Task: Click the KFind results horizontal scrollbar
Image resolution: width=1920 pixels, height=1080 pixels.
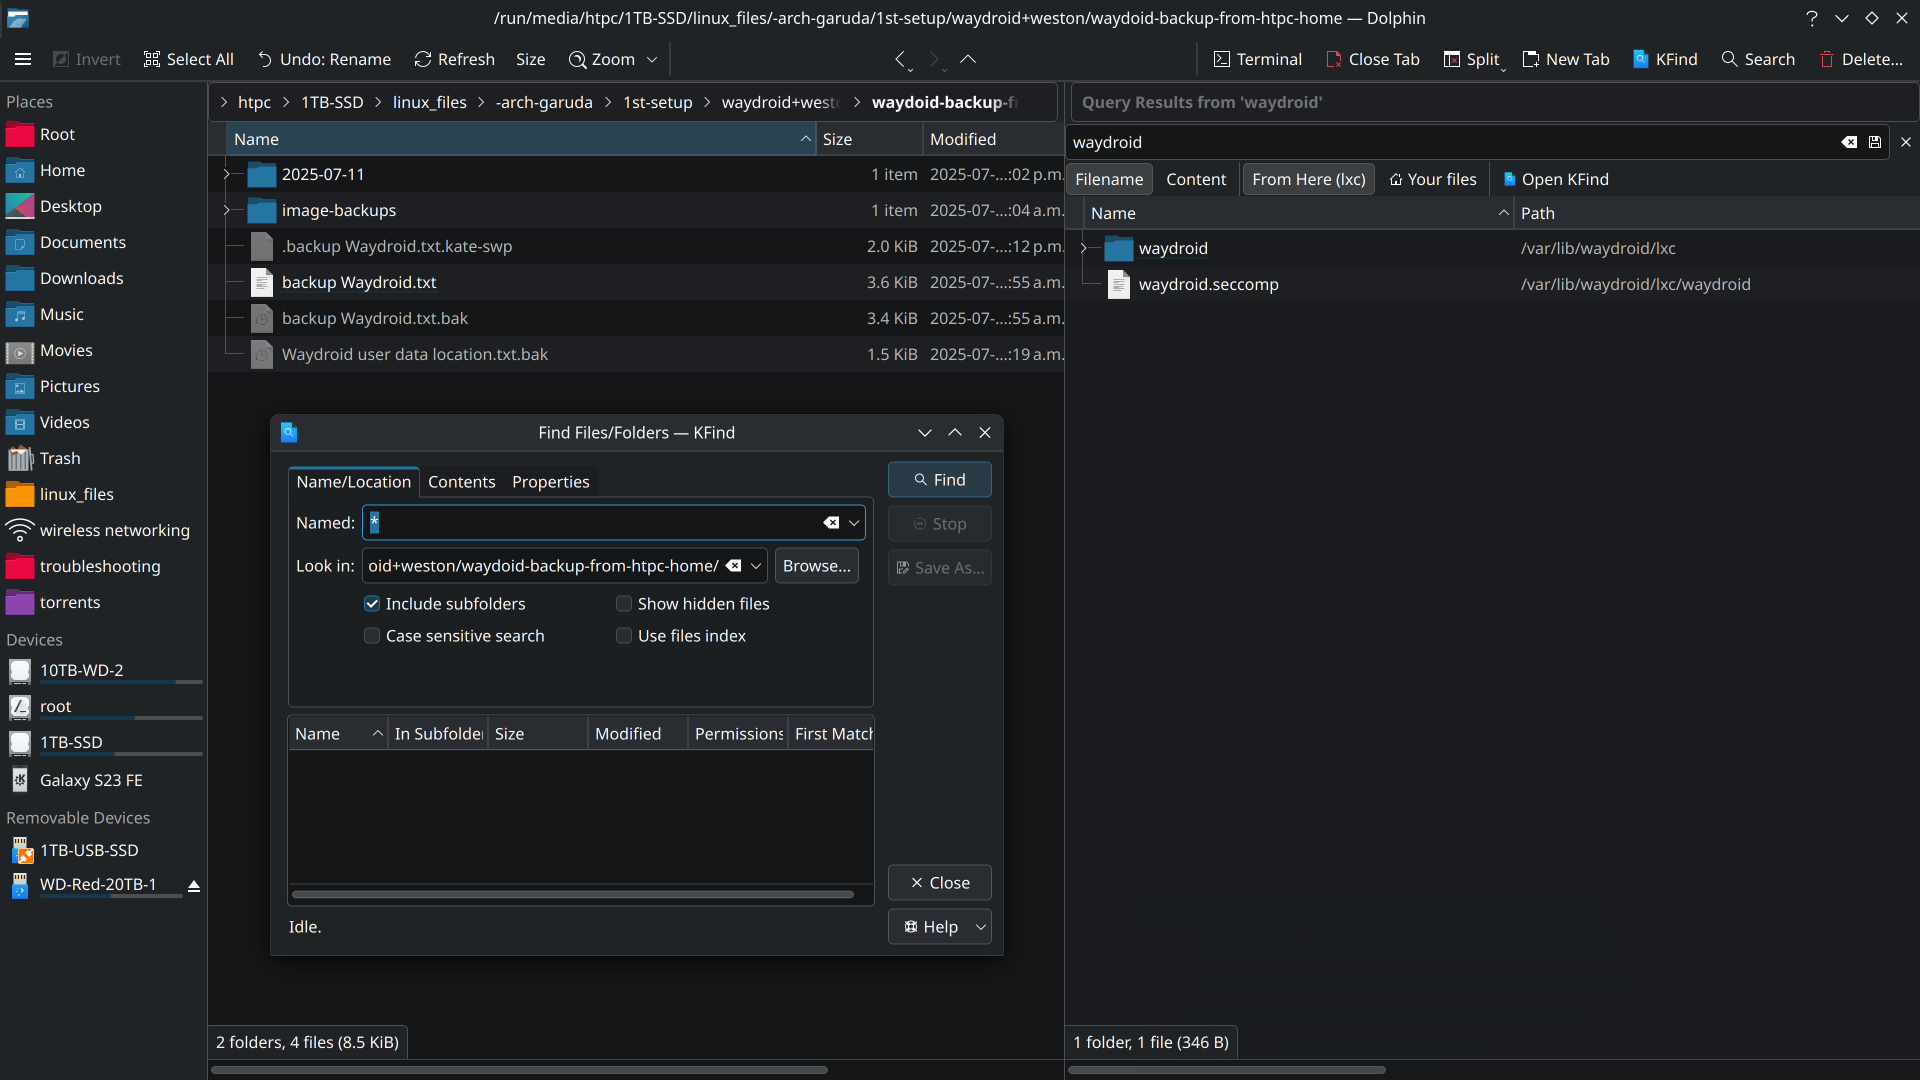Action: (x=572, y=895)
